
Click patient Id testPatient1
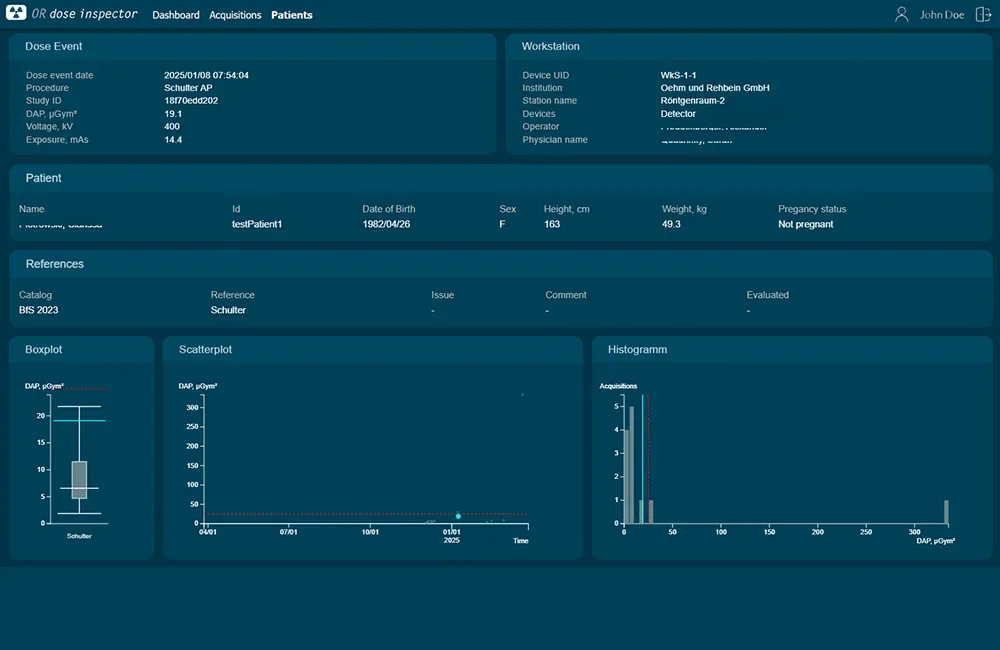[x=257, y=224]
